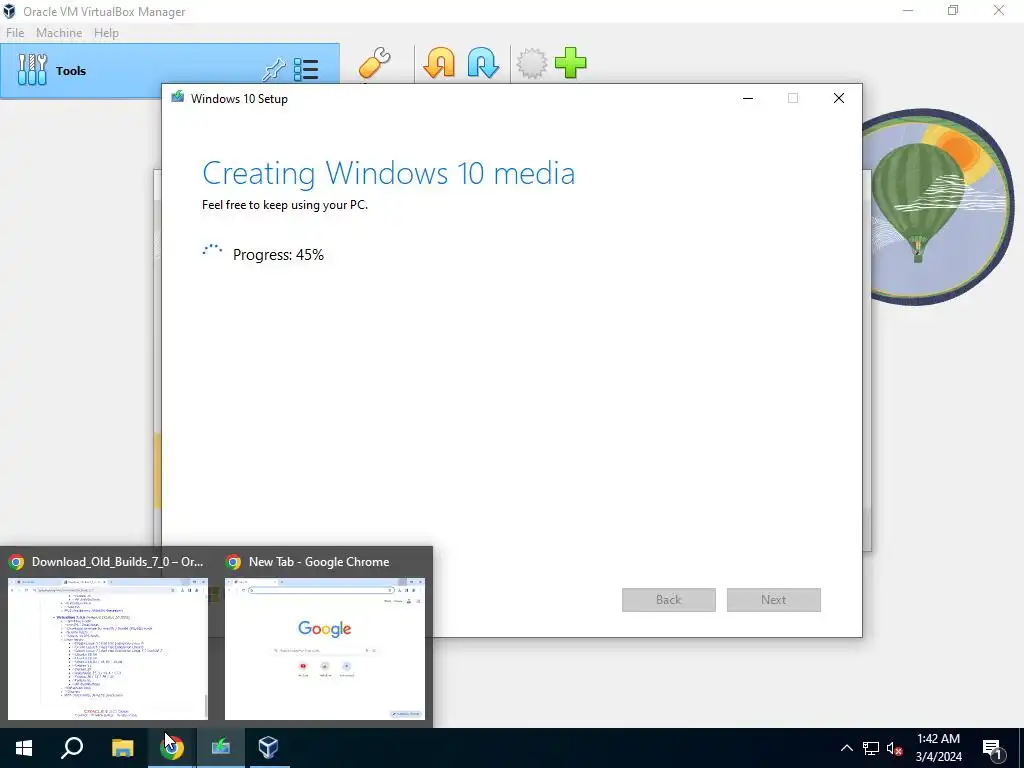The width and height of the screenshot is (1024, 768).
Task: Click the New machine gear icon
Action: (x=532, y=64)
